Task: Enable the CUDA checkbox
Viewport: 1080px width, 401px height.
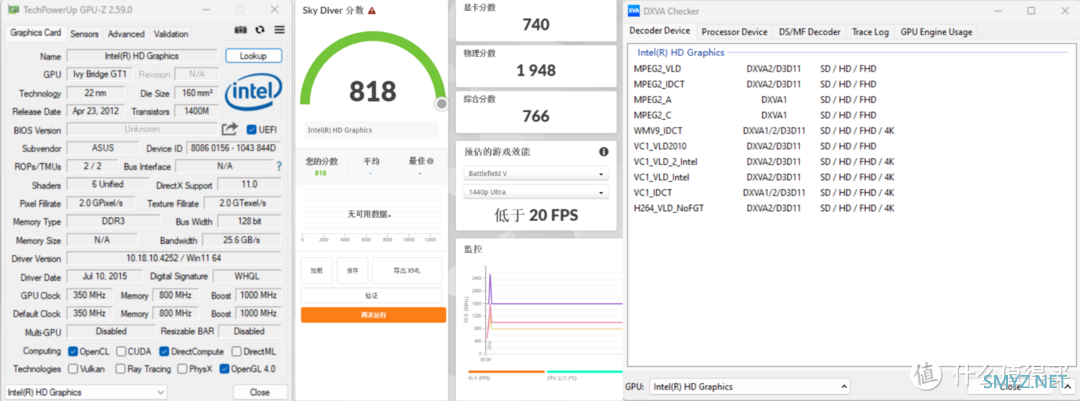Action: tap(121, 351)
